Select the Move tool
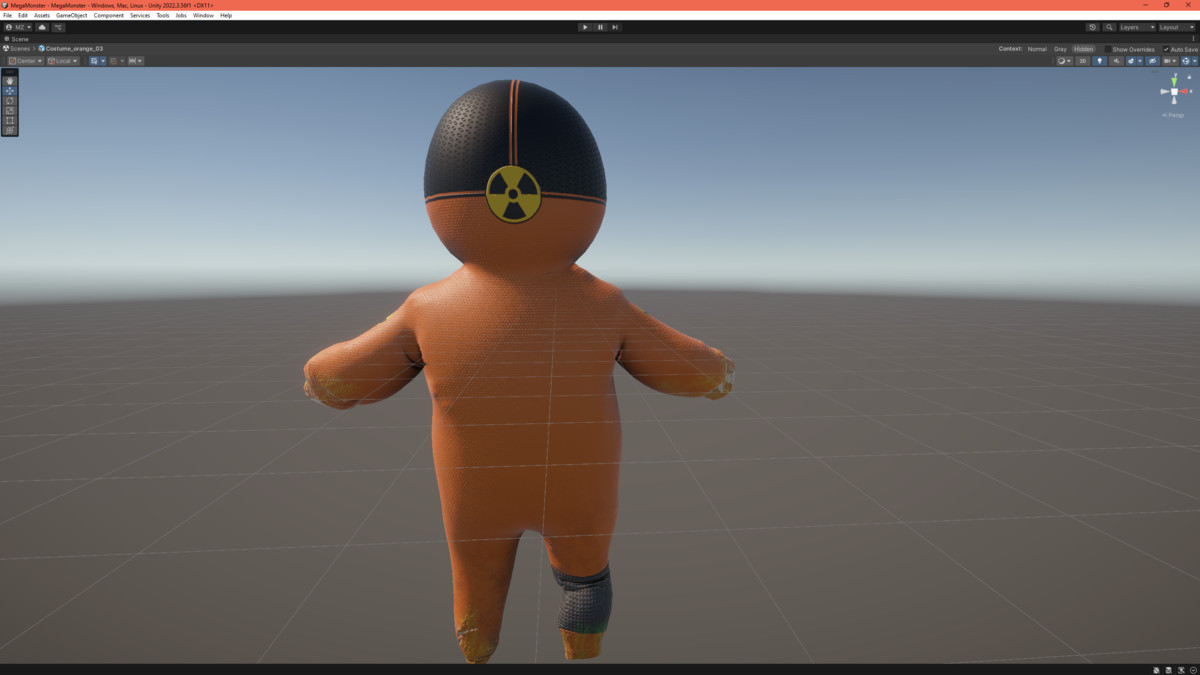Image resolution: width=1200 pixels, height=675 pixels. [10, 91]
